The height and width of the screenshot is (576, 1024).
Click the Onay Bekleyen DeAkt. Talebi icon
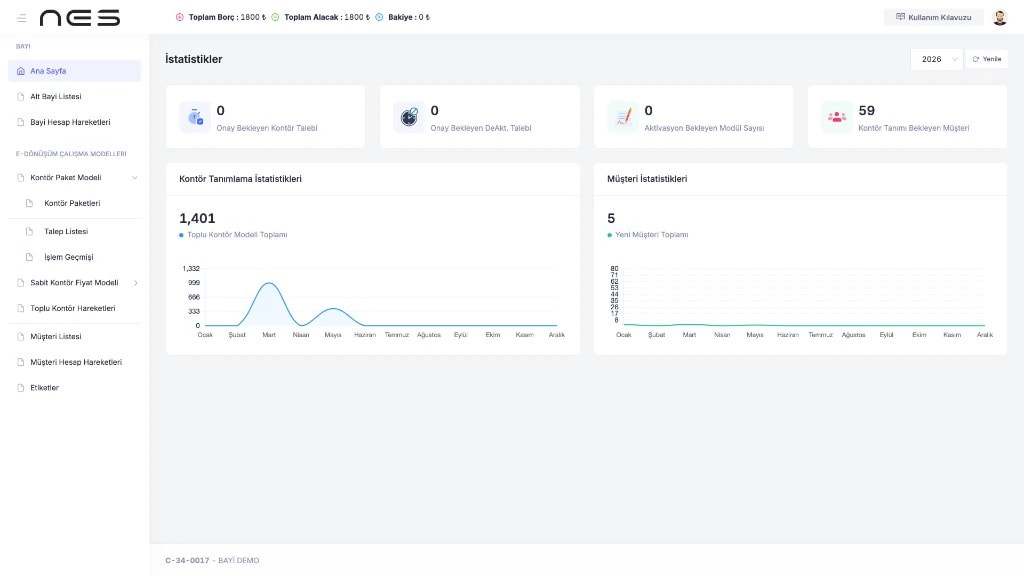tap(409, 117)
